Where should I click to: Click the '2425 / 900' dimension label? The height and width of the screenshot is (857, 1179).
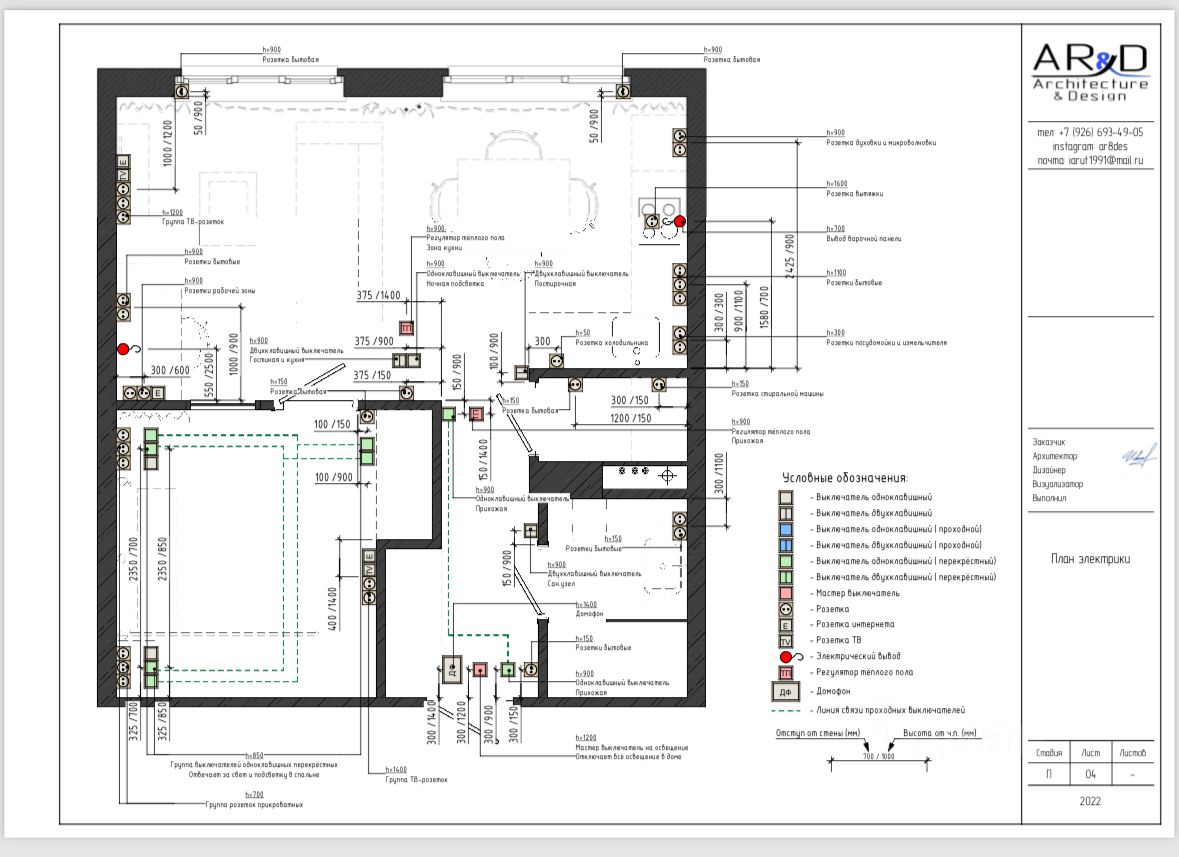(x=790, y=256)
